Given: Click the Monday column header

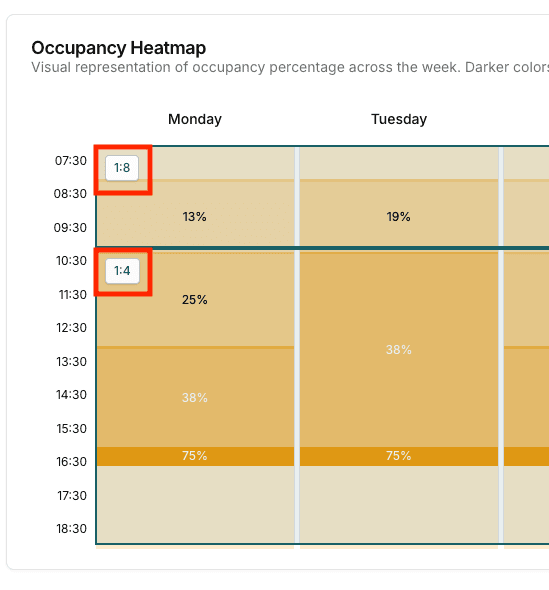Looking at the screenshot, I should pos(195,119).
